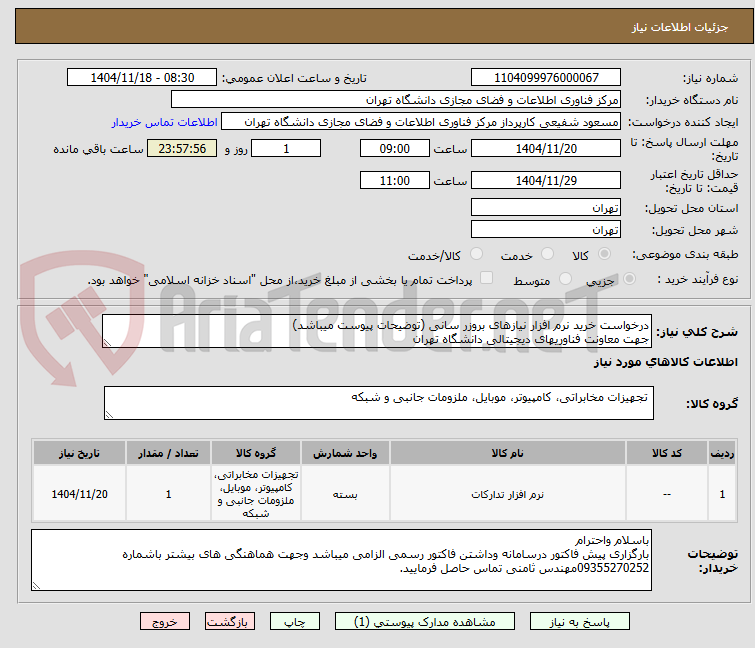Screen dimensions: 755x648
Task: Click the announcement date field 1404/11/18 - 08:30
Action: pyautogui.click(x=142, y=78)
